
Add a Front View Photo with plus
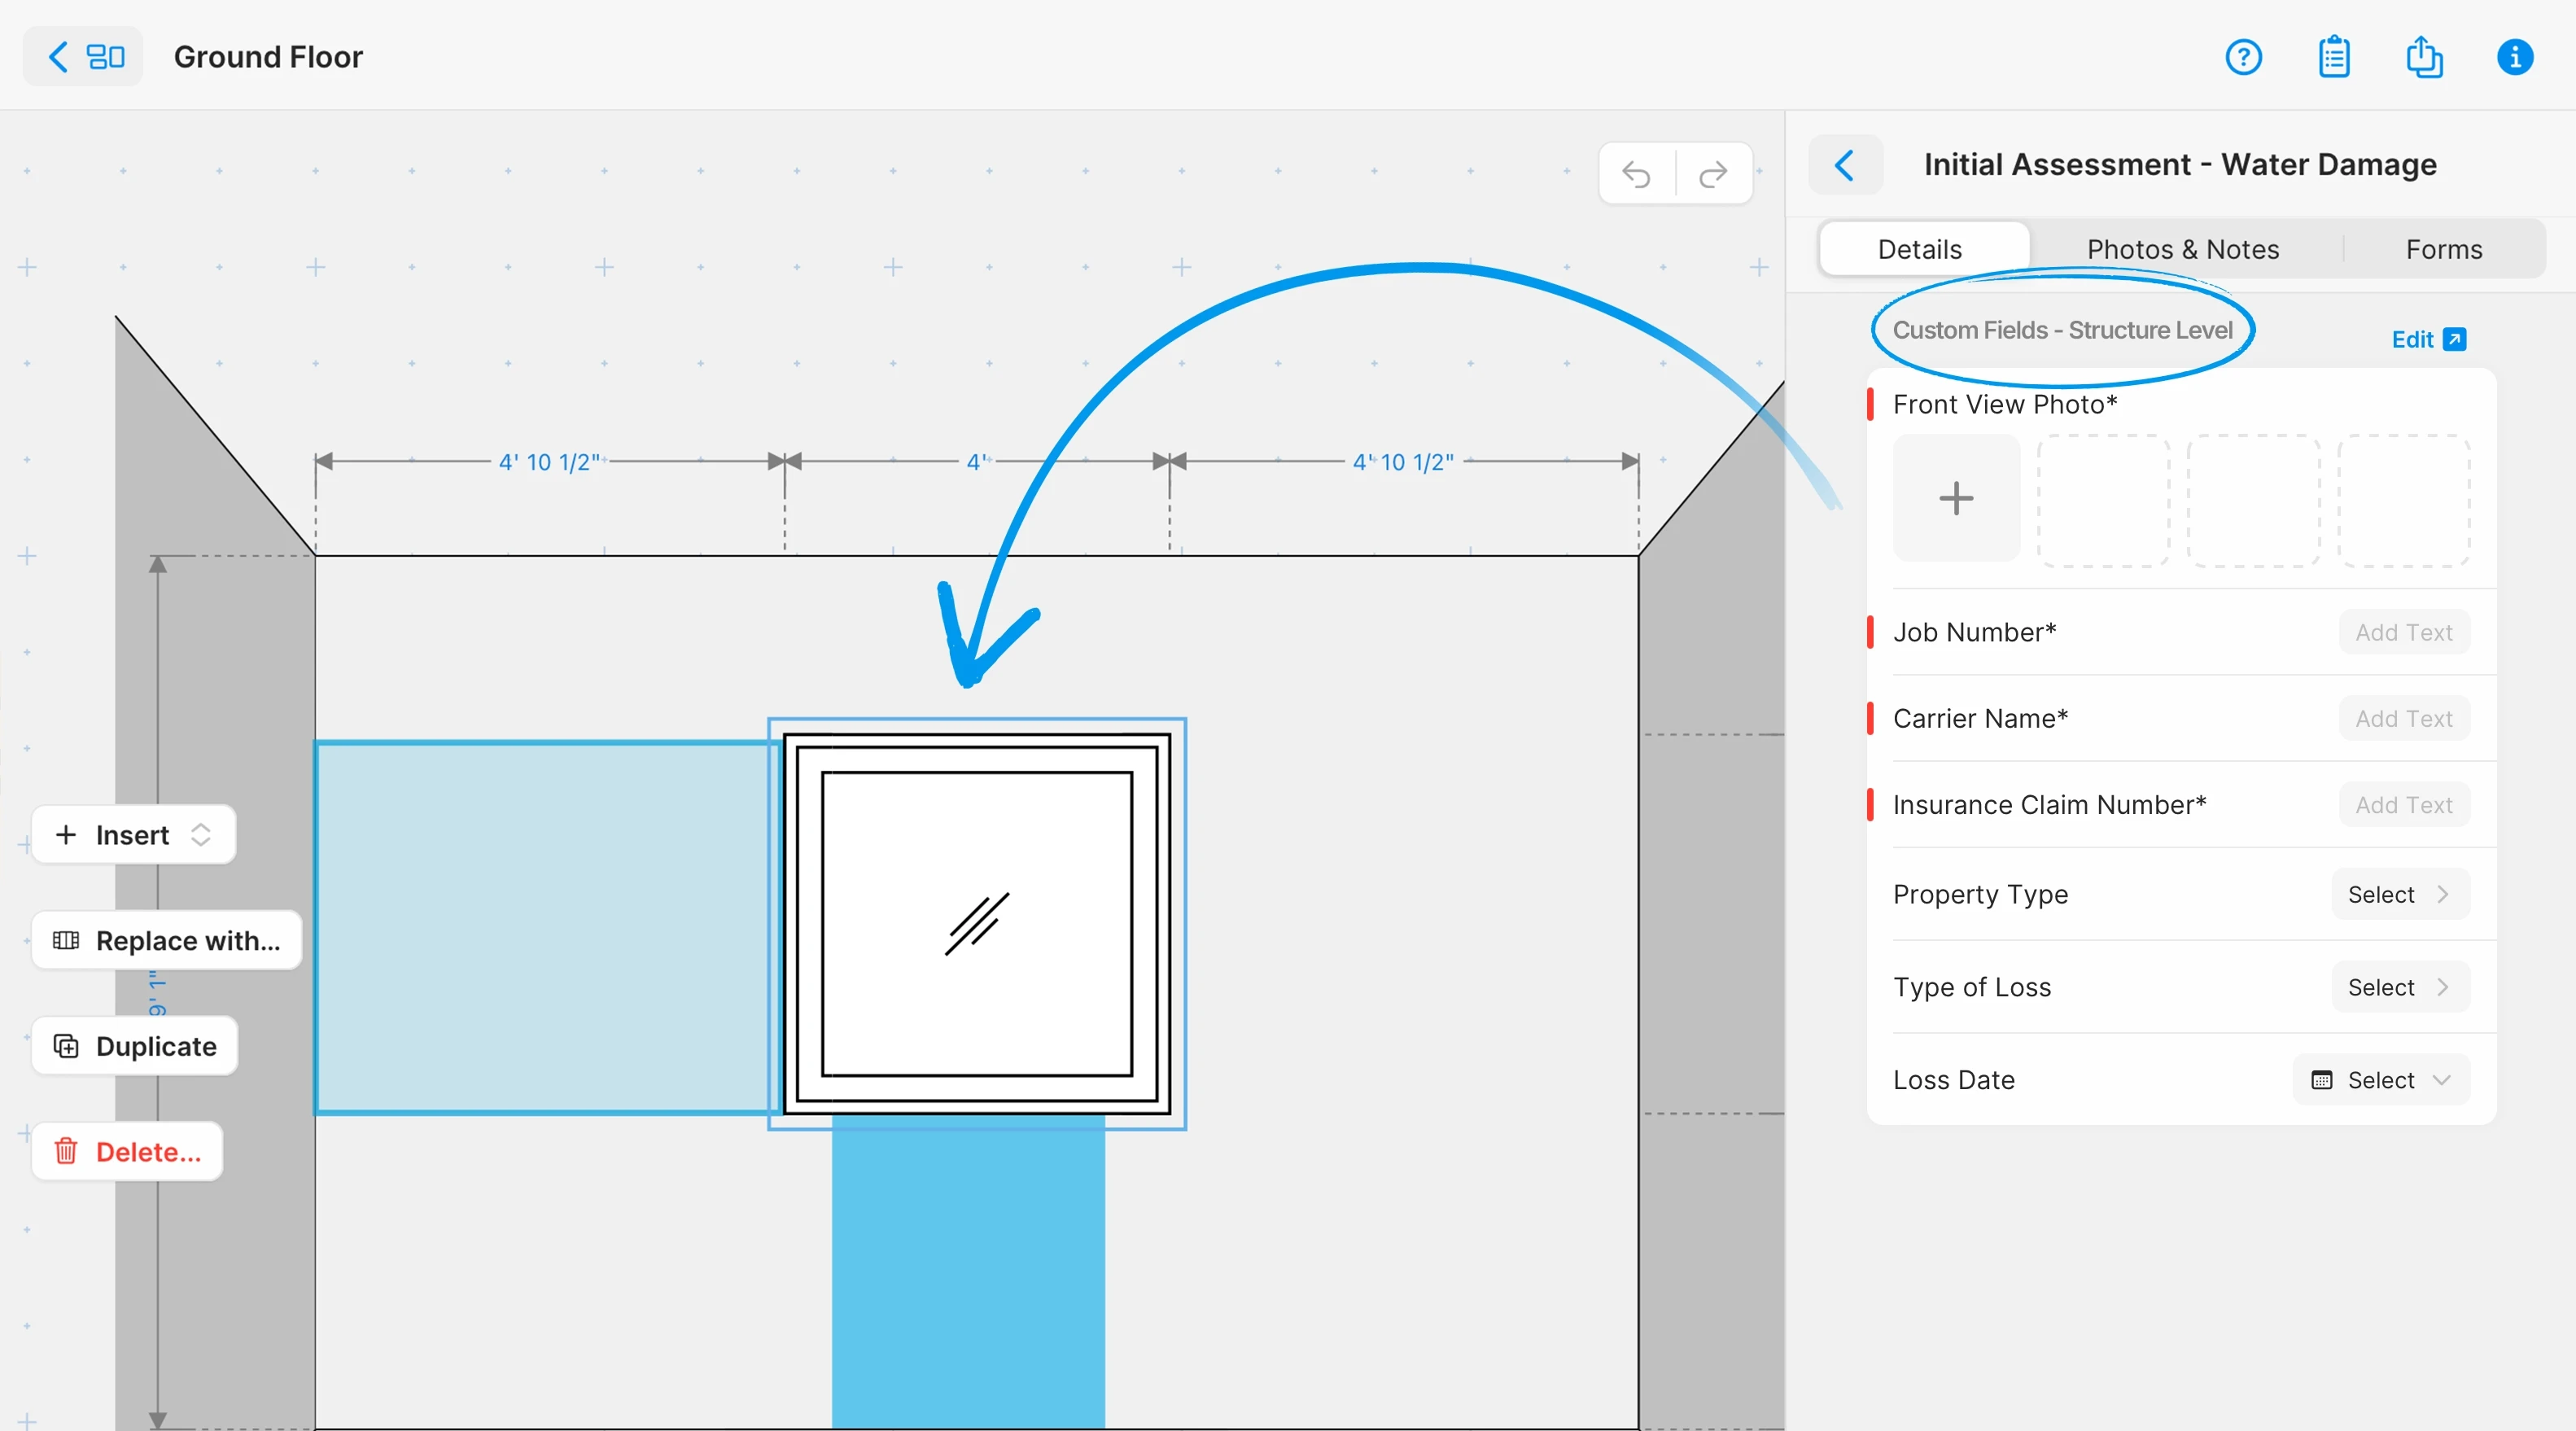(1955, 498)
